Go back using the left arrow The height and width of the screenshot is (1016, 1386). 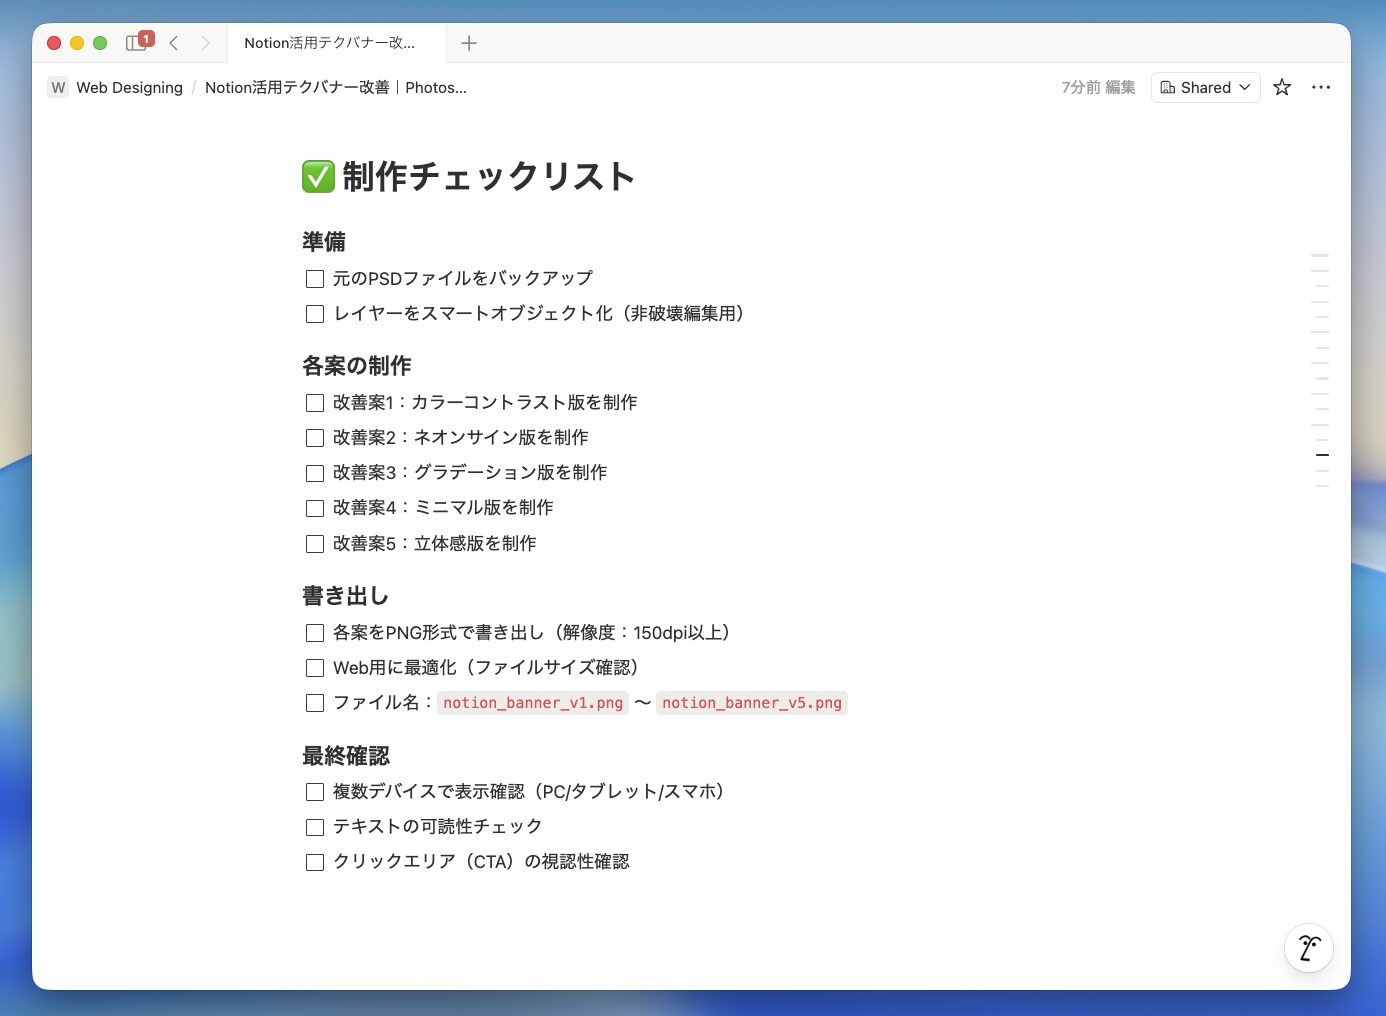(x=174, y=42)
